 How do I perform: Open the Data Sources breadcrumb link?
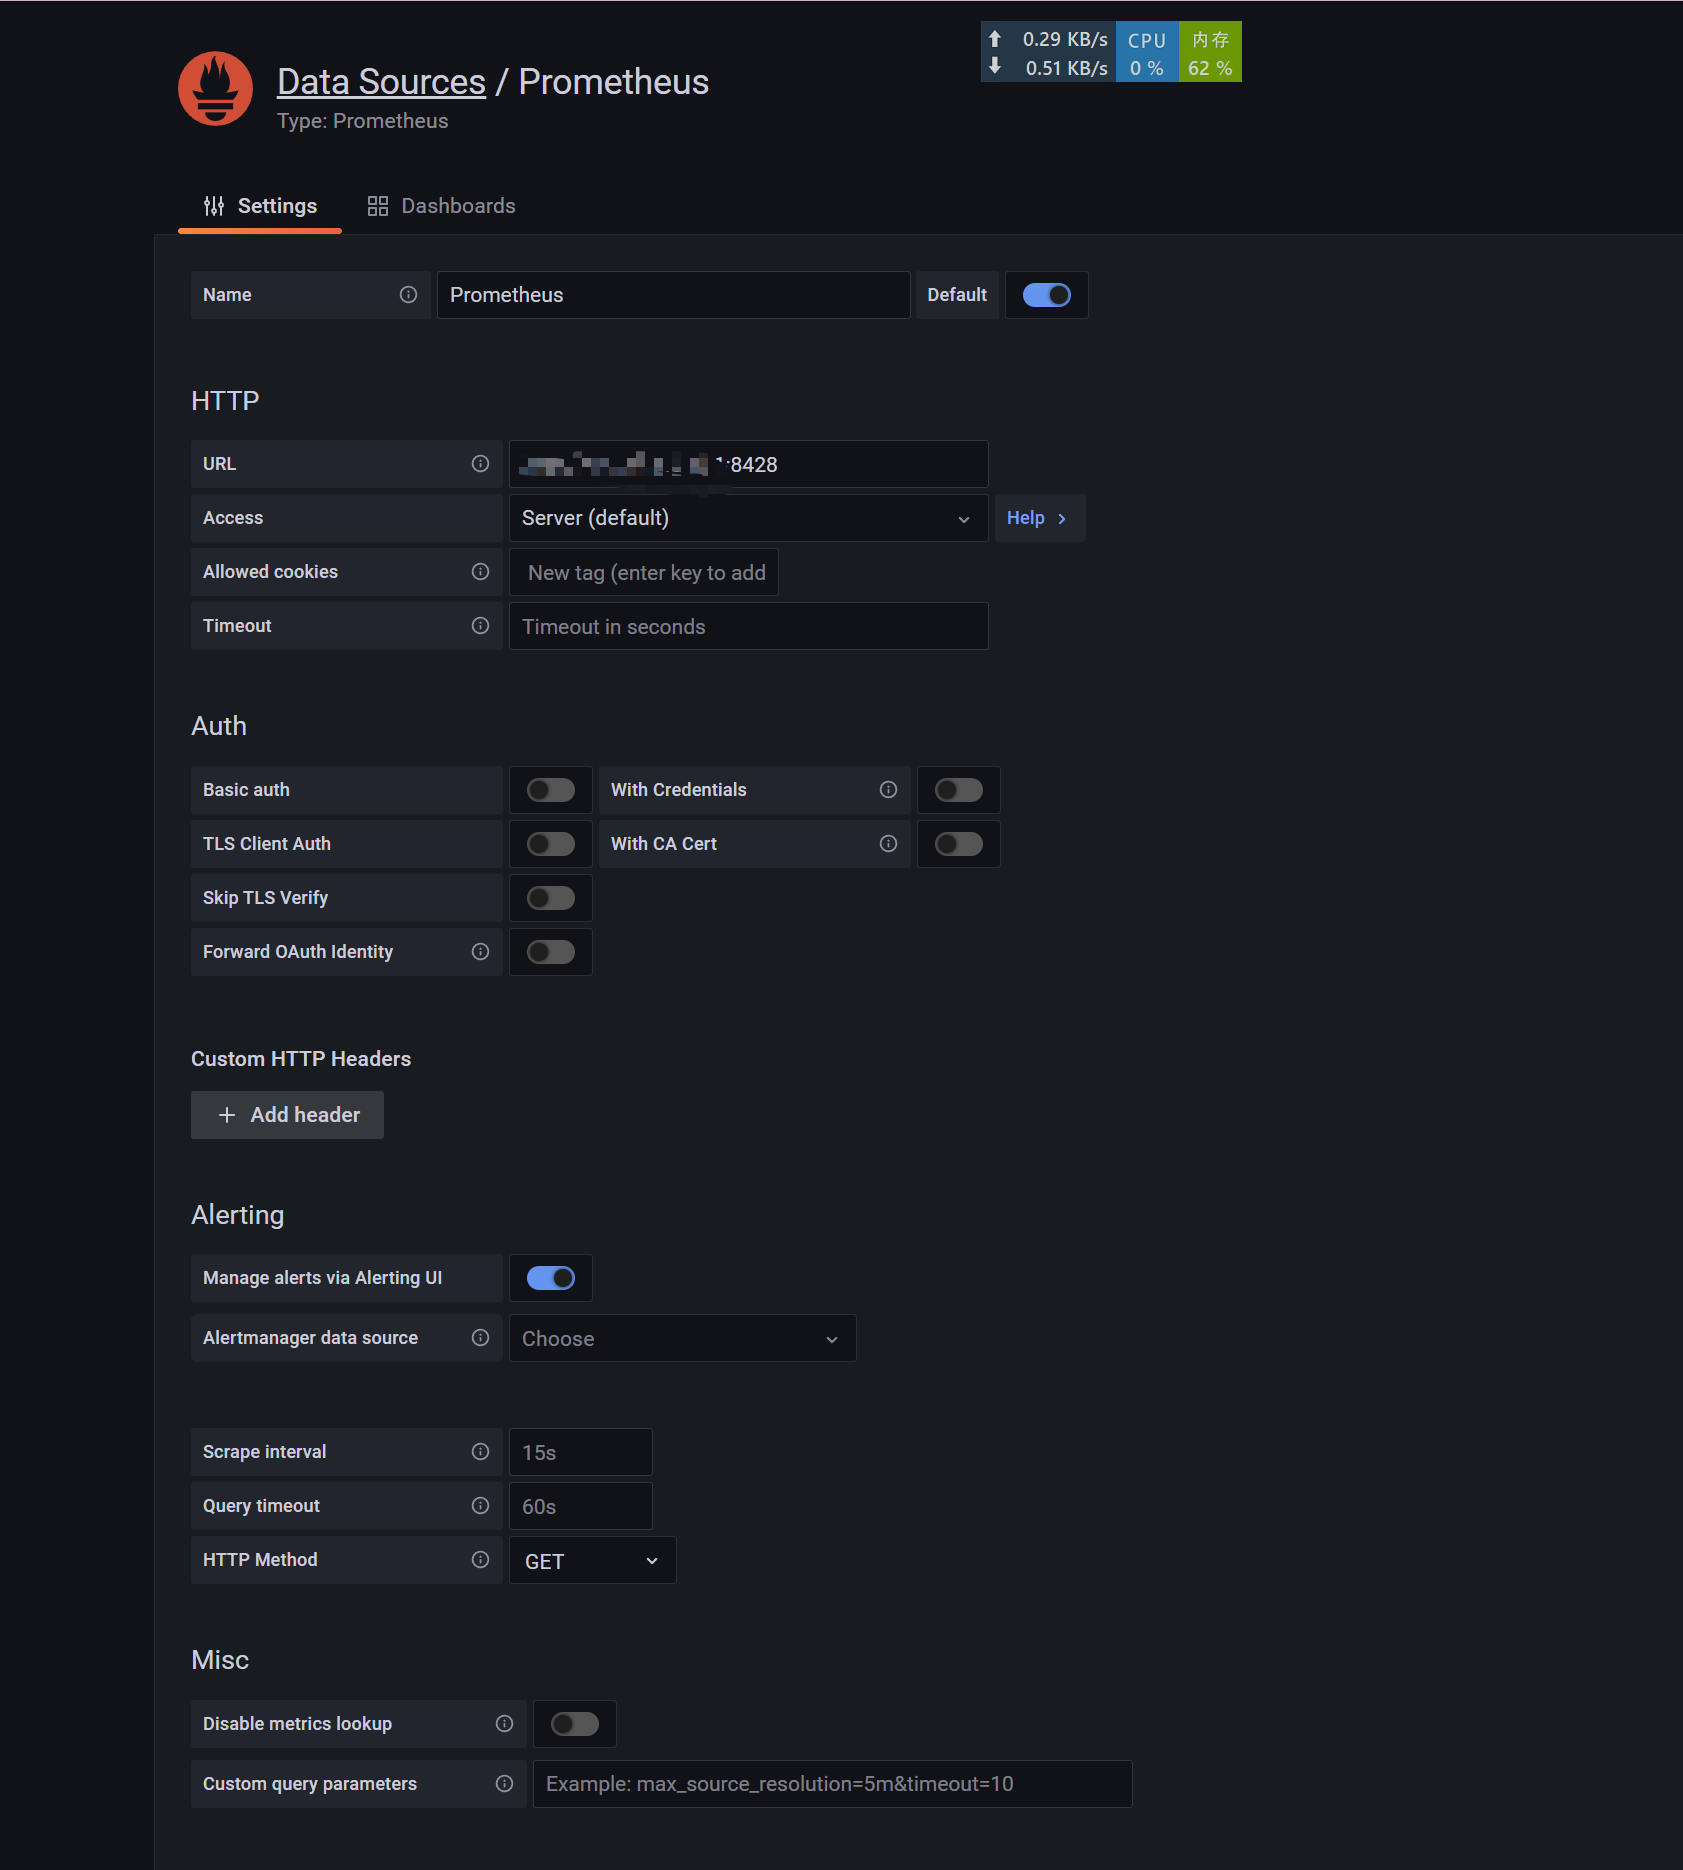coord(381,82)
